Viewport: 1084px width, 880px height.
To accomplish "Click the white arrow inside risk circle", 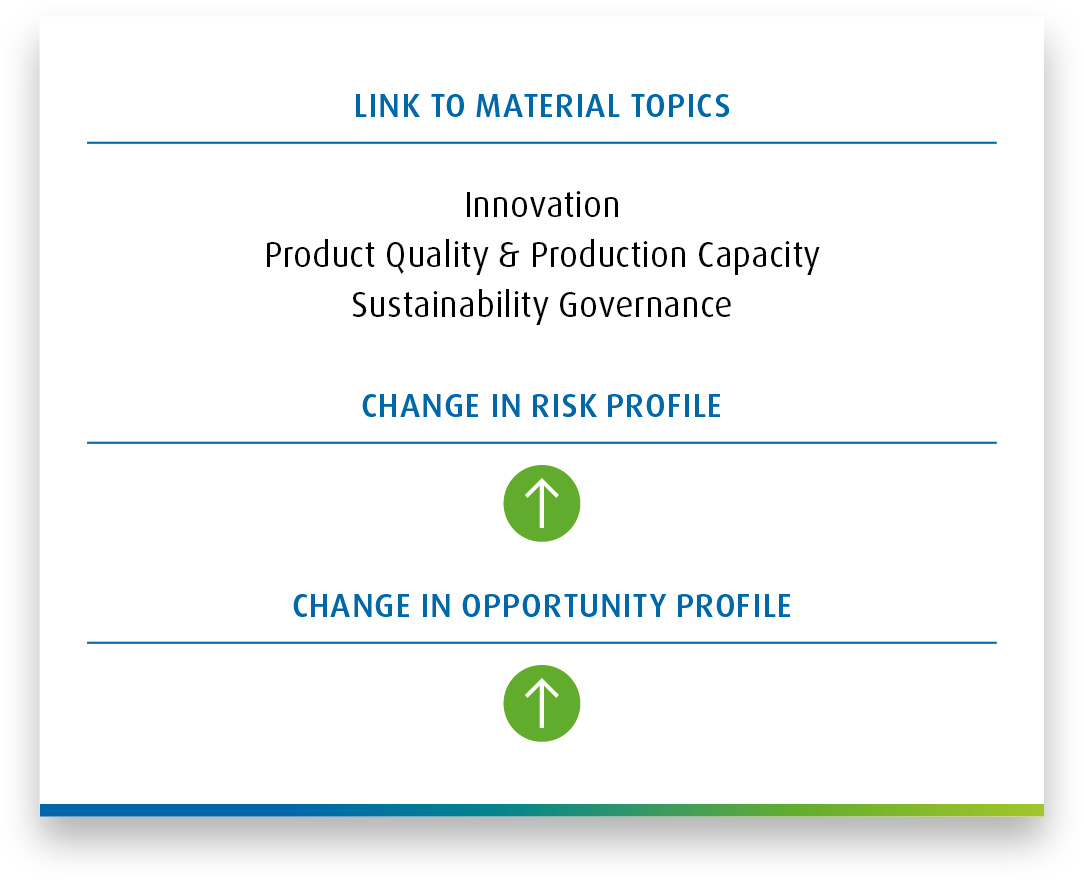I will (x=541, y=503).
